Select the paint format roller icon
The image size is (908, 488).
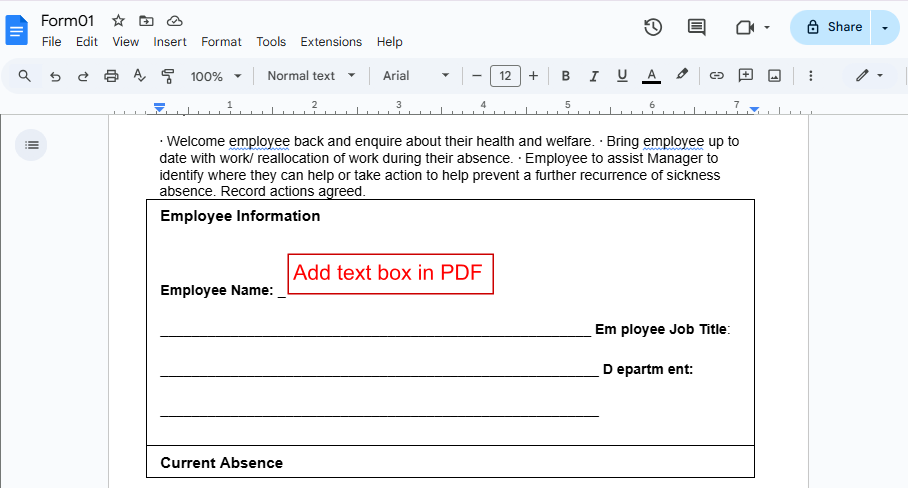point(167,76)
